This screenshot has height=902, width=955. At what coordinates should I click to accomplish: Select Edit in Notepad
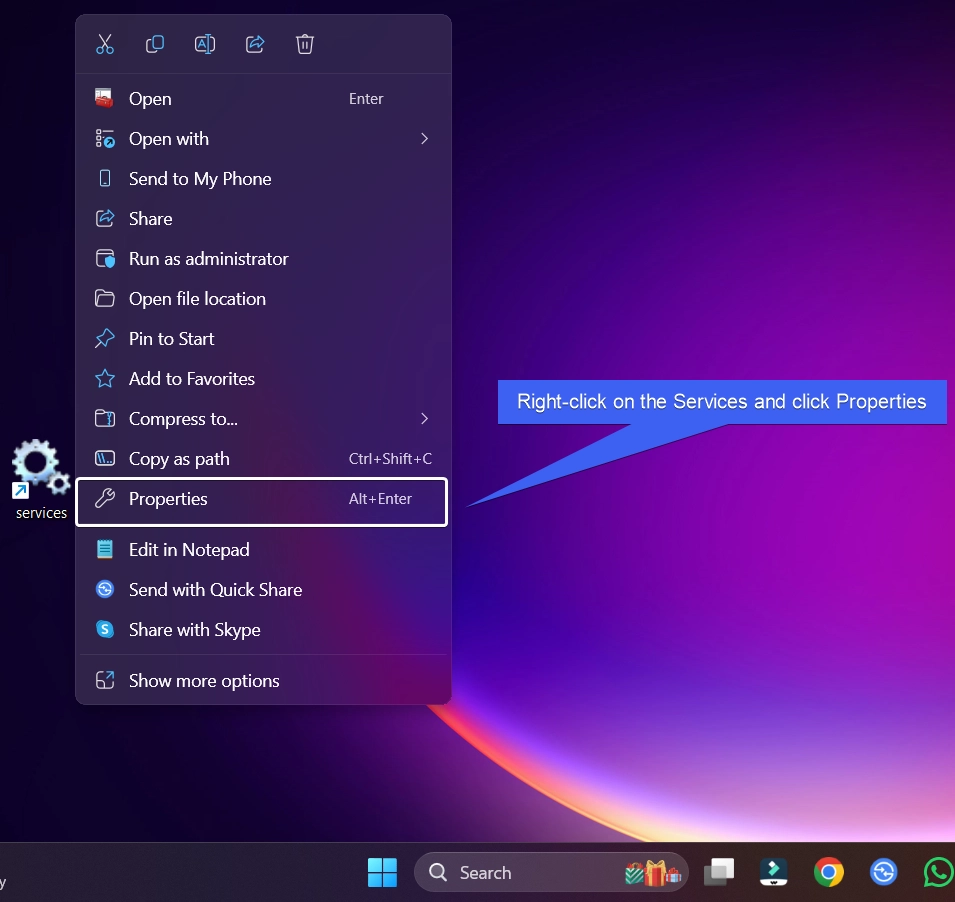(263, 550)
